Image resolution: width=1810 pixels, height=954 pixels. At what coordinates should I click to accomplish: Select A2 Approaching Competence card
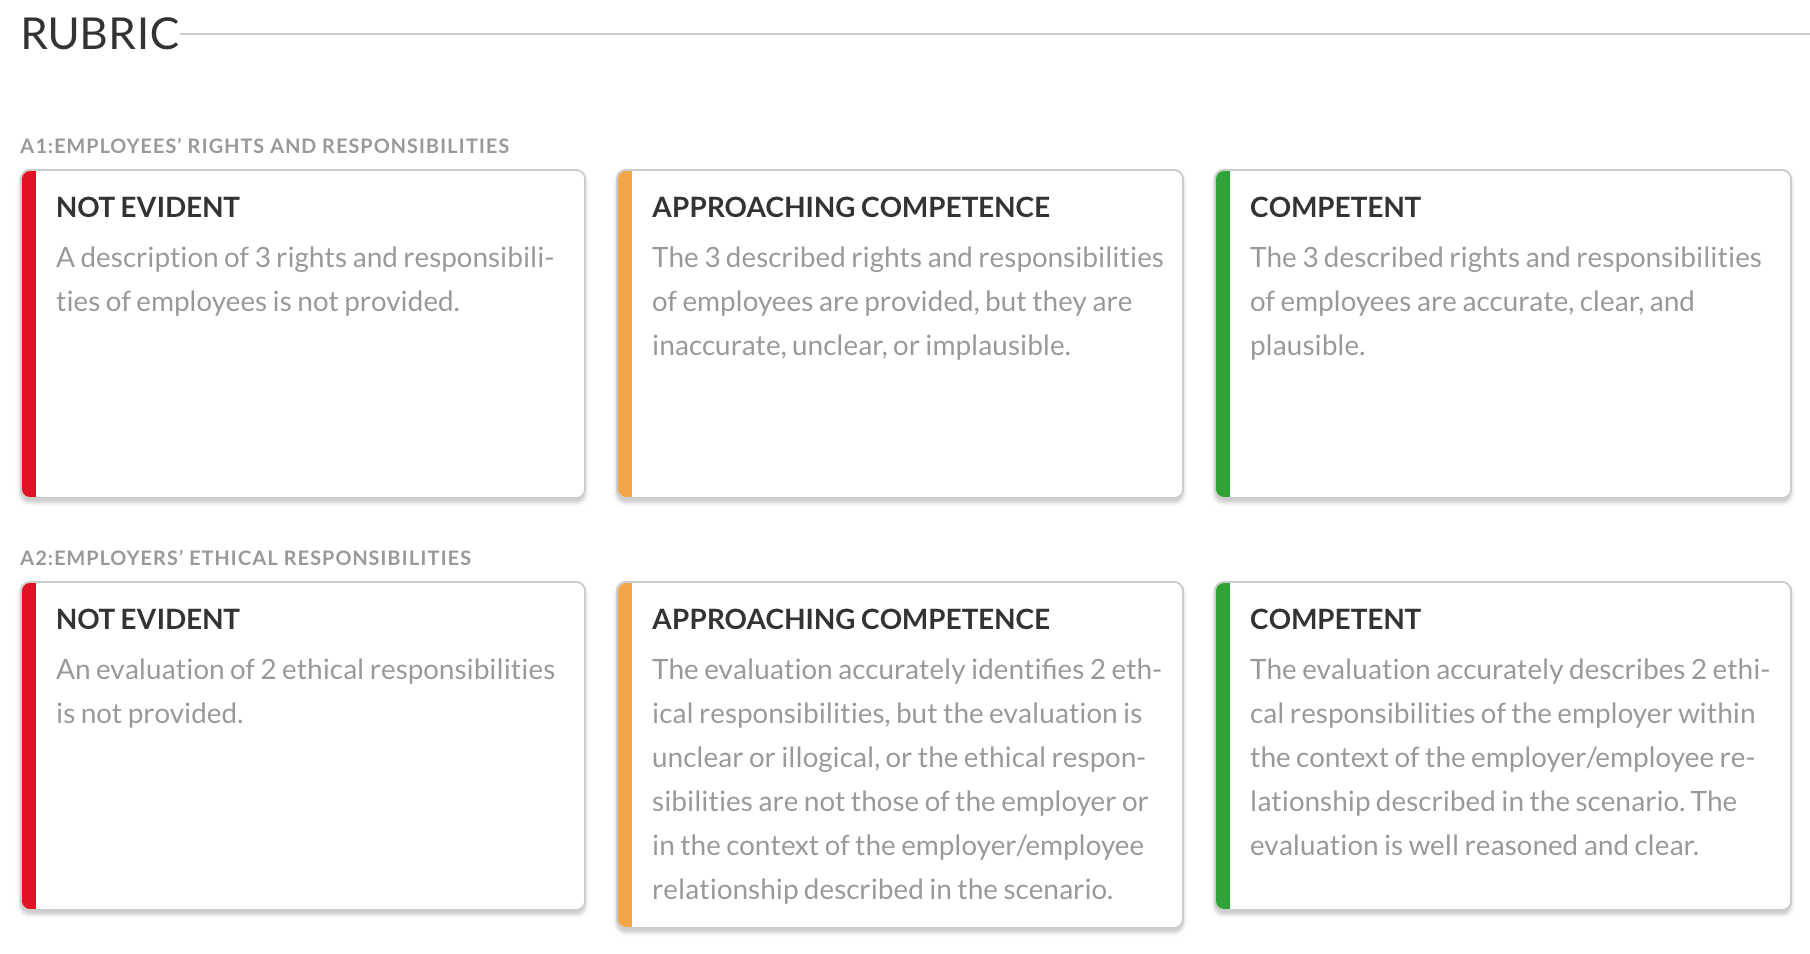900,755
